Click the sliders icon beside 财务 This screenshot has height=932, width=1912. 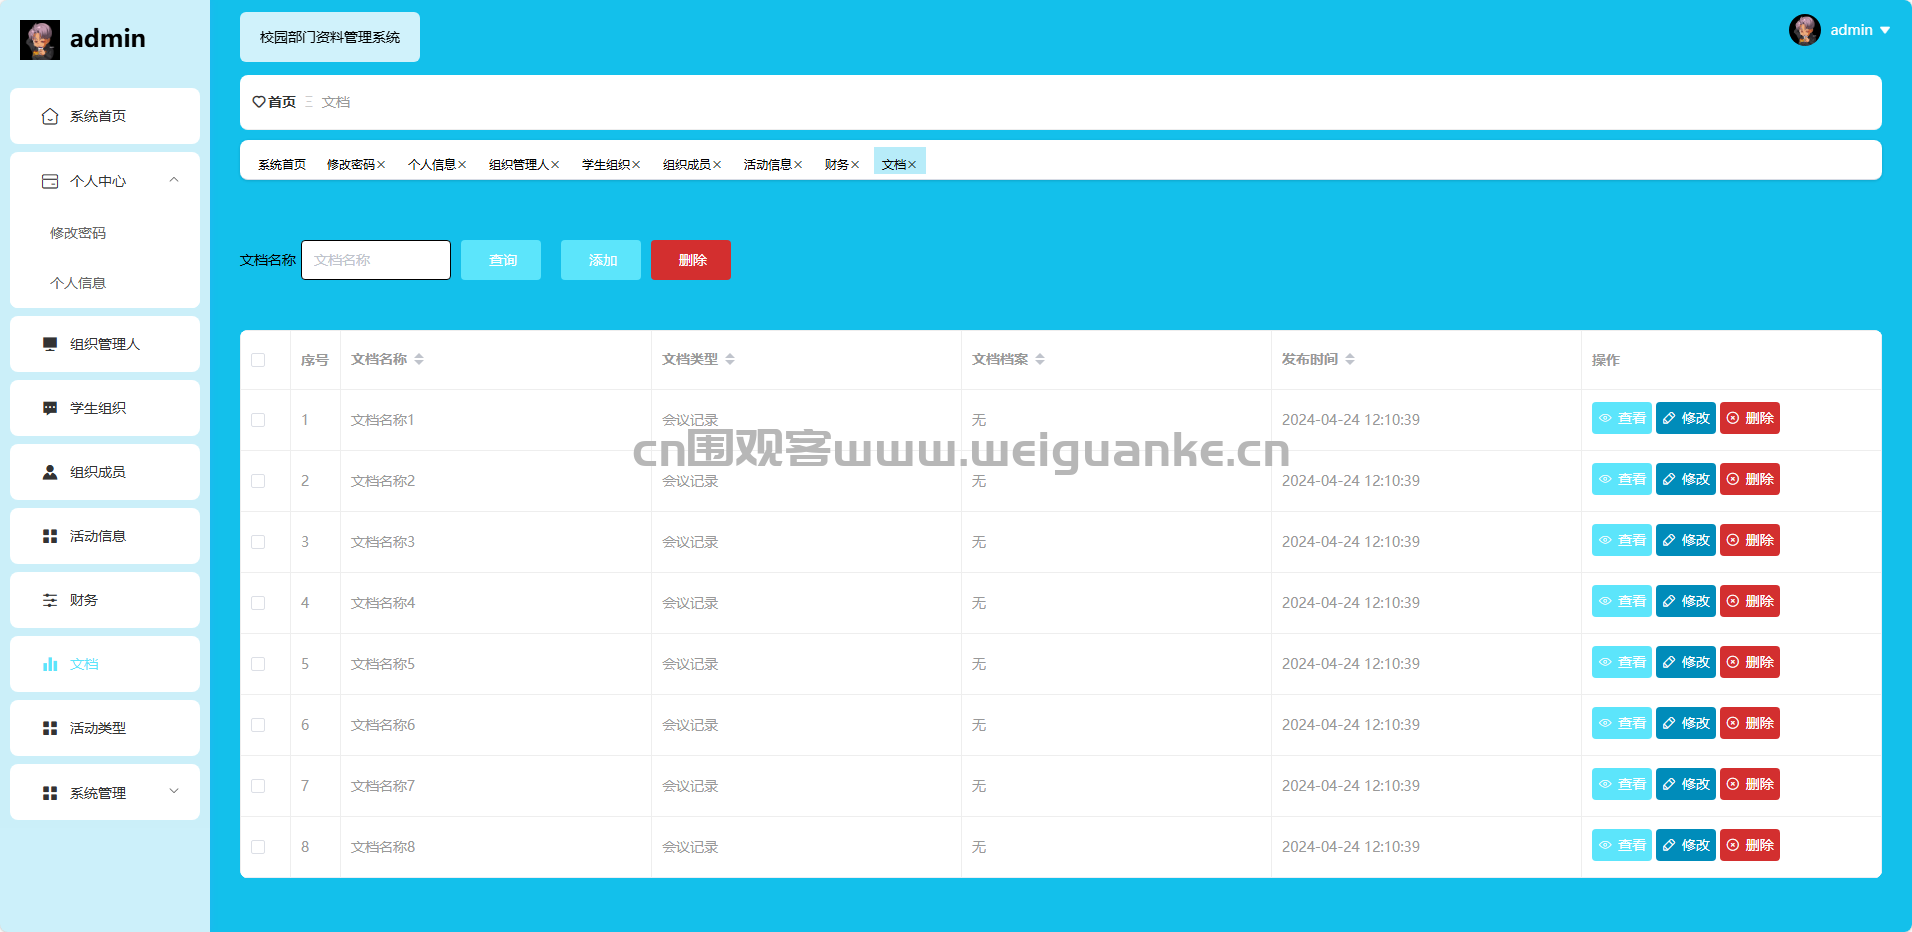pos(50,600)
